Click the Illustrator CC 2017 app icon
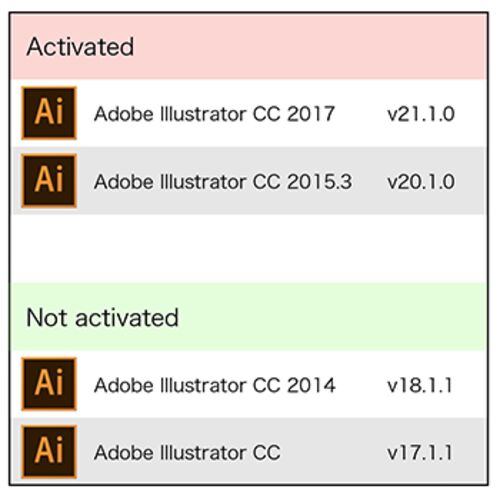 49,113
